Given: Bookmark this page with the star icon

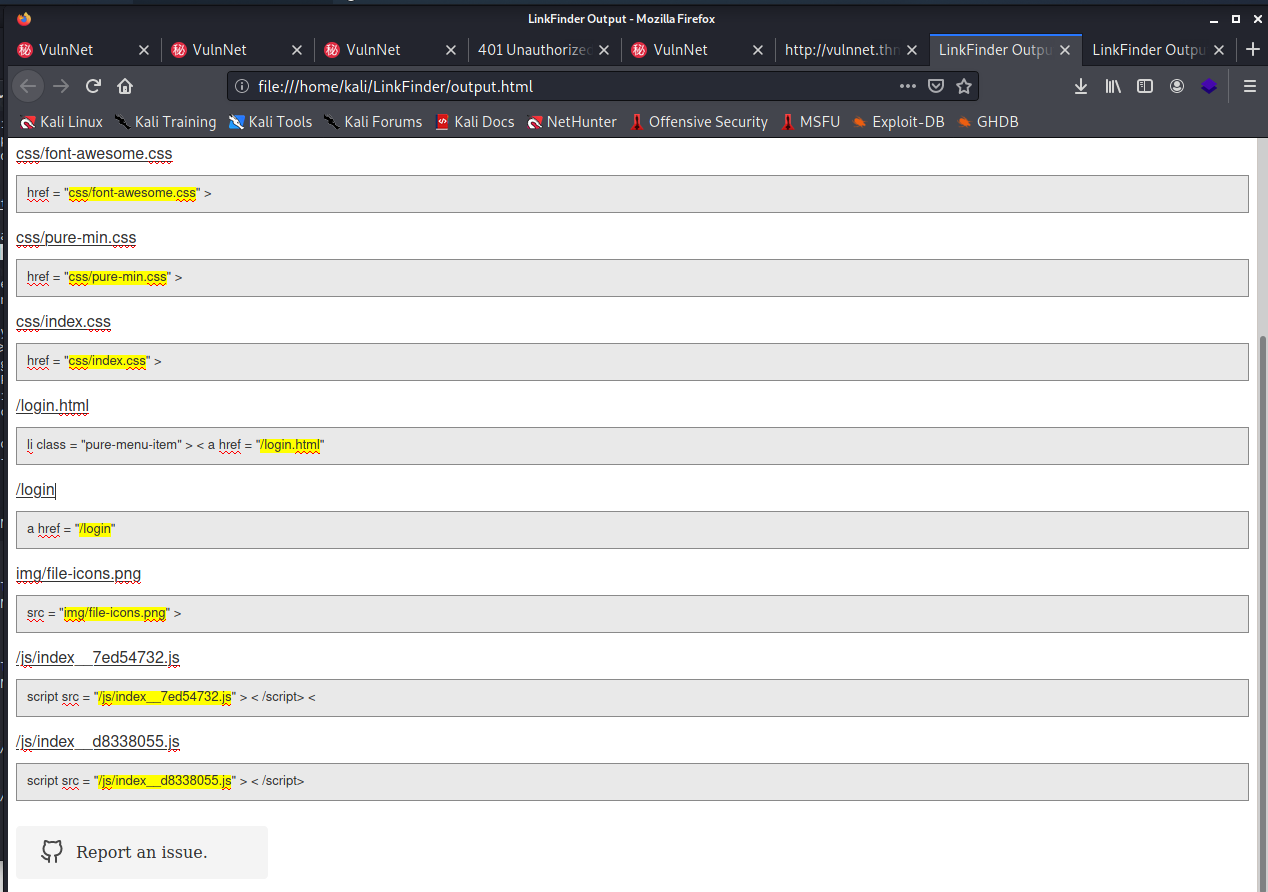Looking at the screenshot, I should (x=964, y=87).
